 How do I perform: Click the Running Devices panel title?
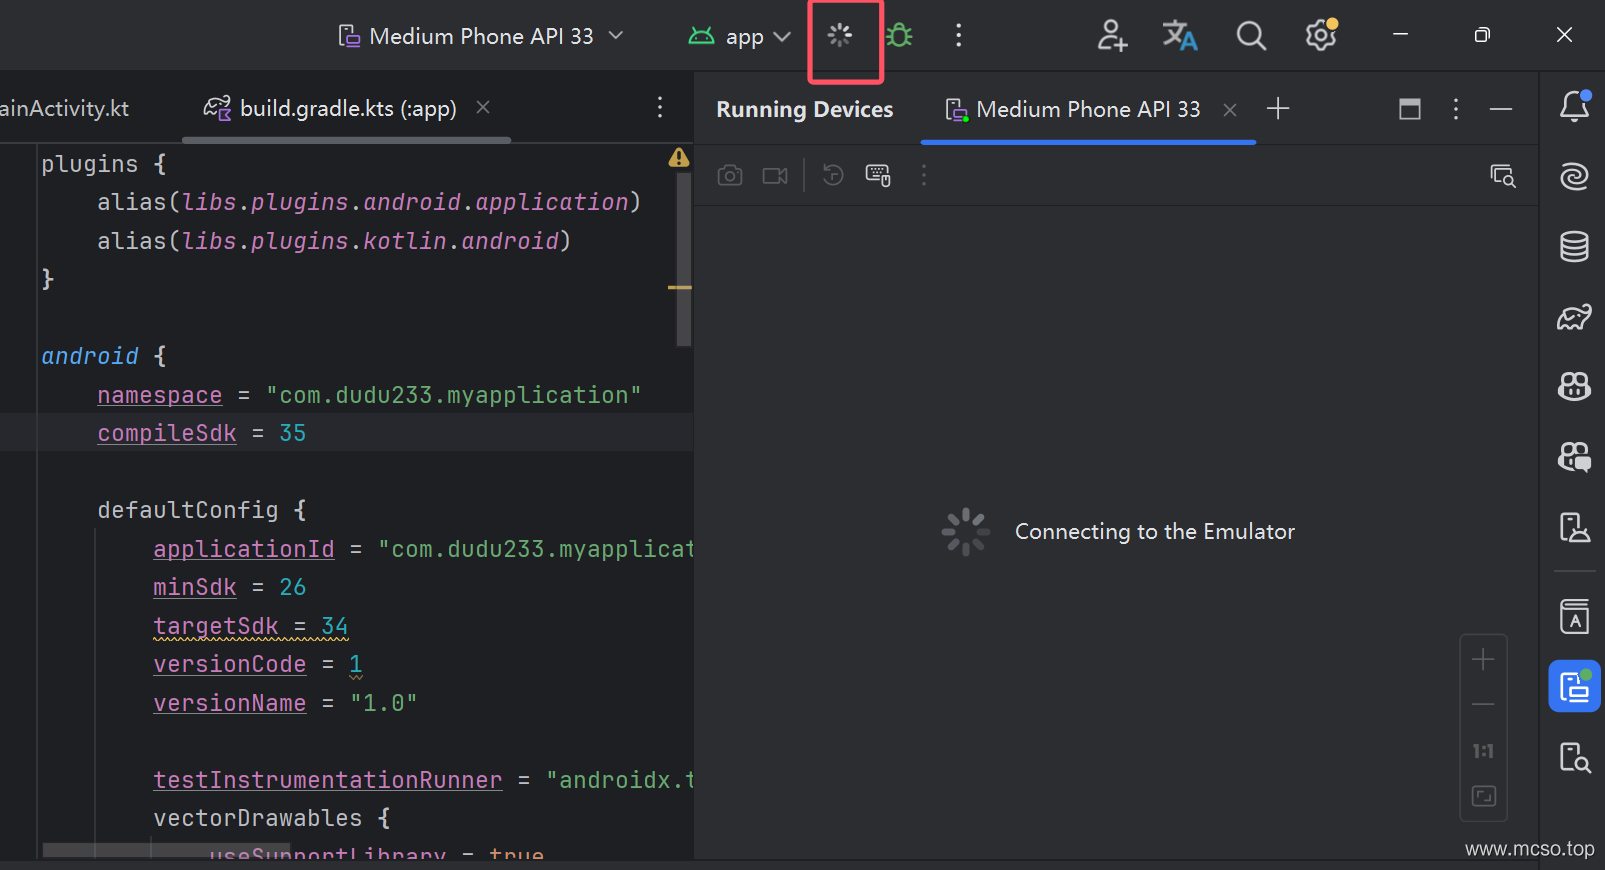point(805,110)
